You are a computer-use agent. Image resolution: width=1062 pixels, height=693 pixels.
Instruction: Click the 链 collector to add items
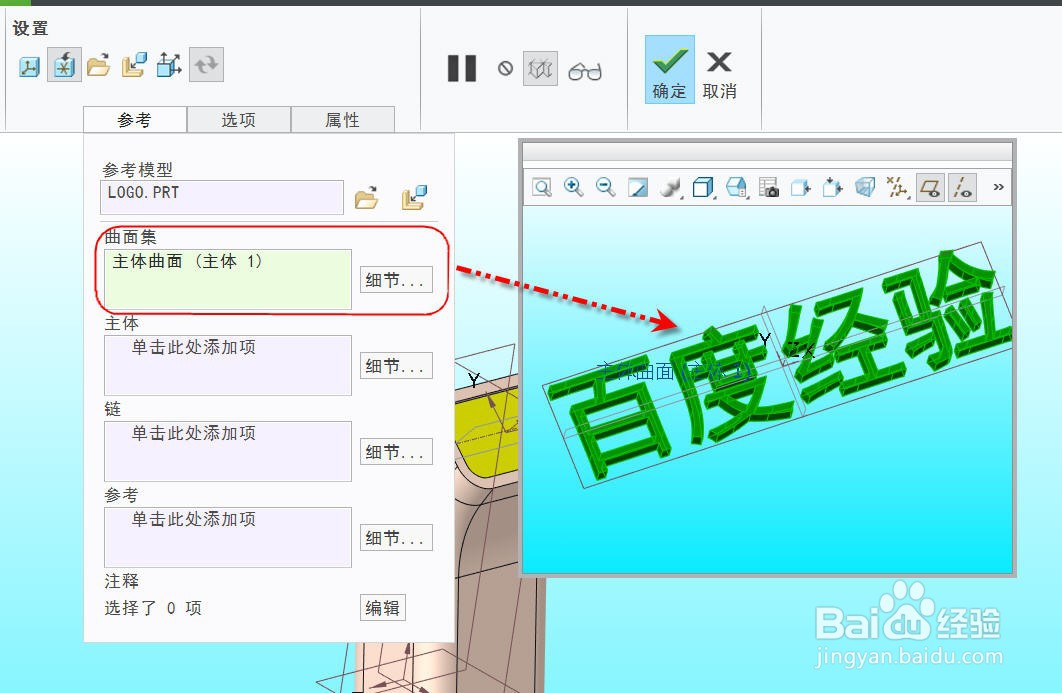pyautogui.click(x=228, y=451)
